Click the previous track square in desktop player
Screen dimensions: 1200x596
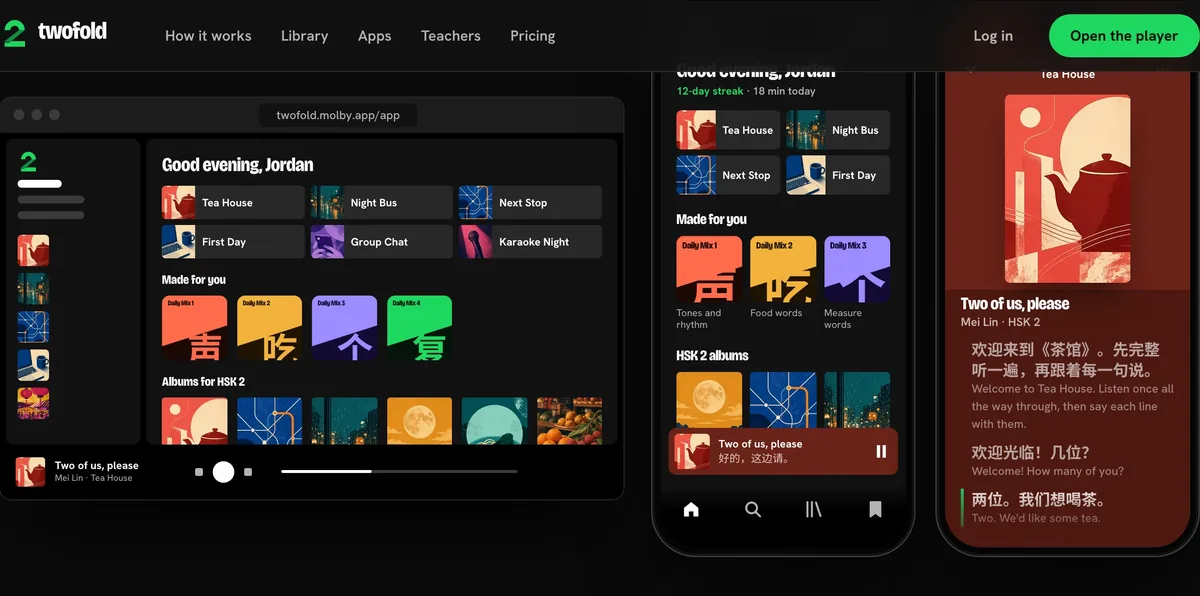click(x=199, y=472)
